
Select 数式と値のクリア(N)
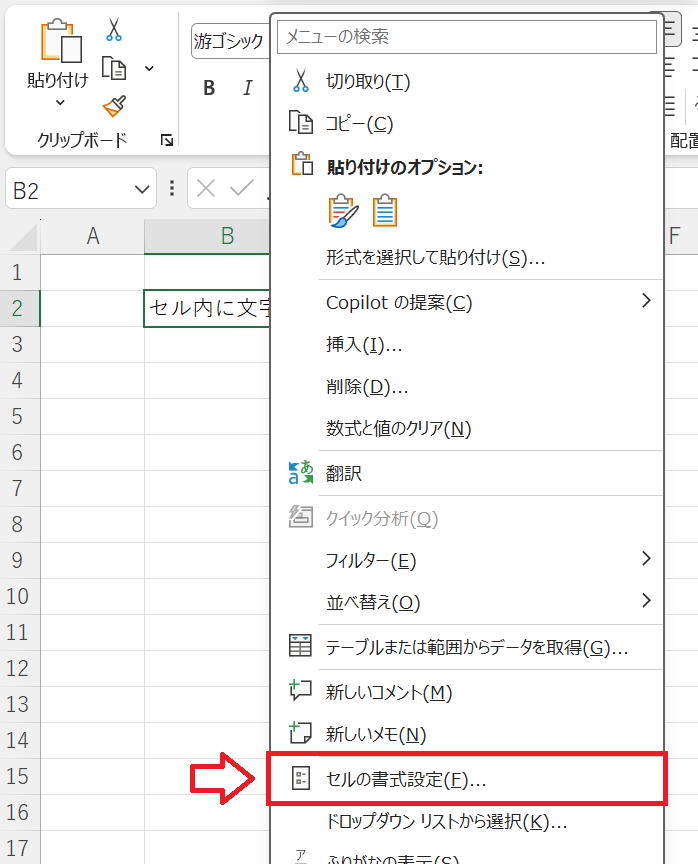point(467,429)
